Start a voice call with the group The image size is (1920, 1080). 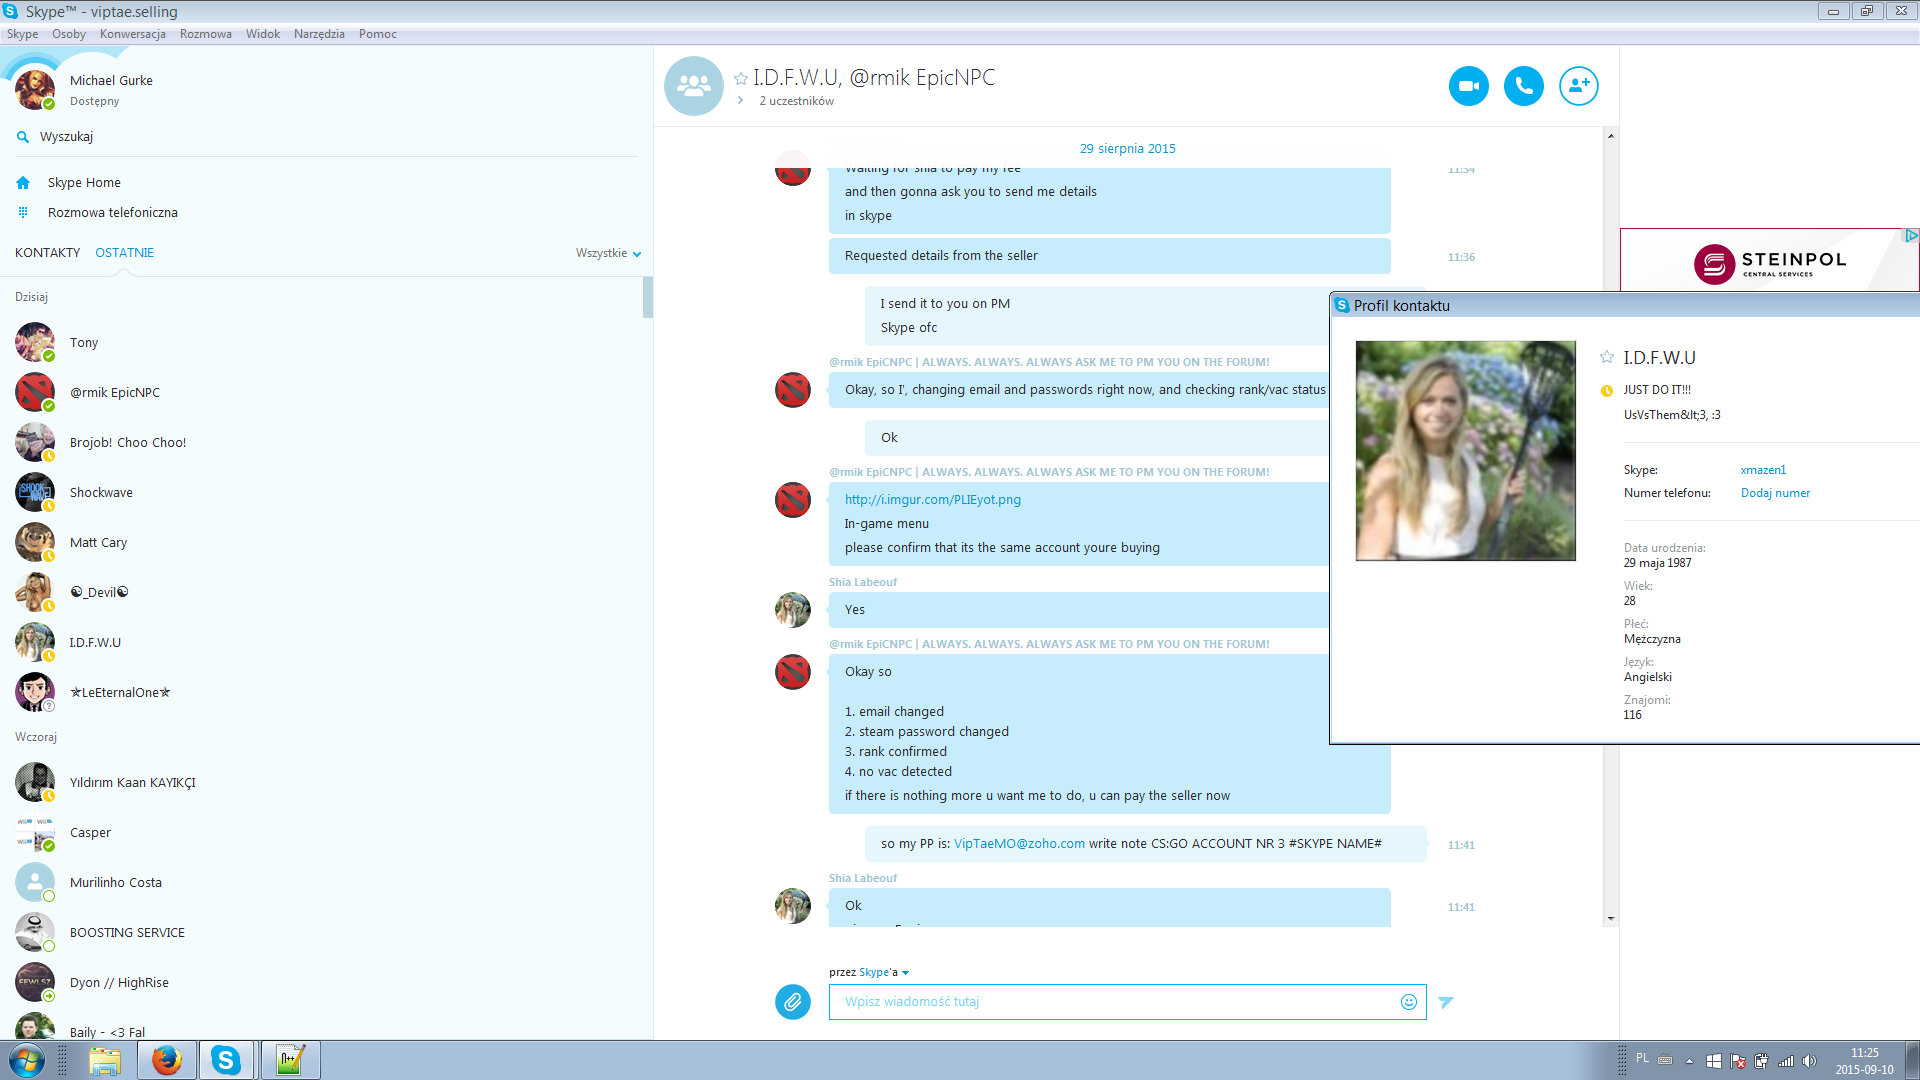[1523, 86]
